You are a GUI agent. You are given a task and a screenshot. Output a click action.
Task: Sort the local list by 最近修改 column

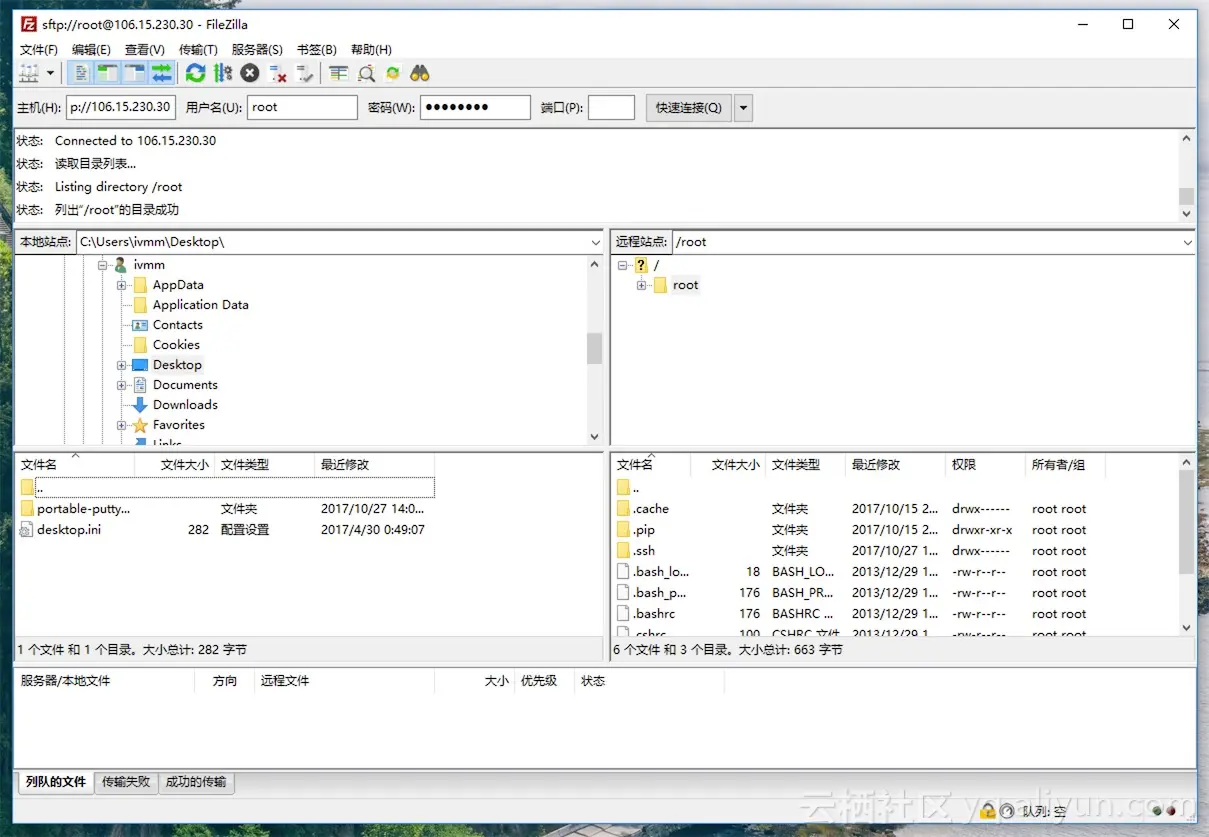374,465
